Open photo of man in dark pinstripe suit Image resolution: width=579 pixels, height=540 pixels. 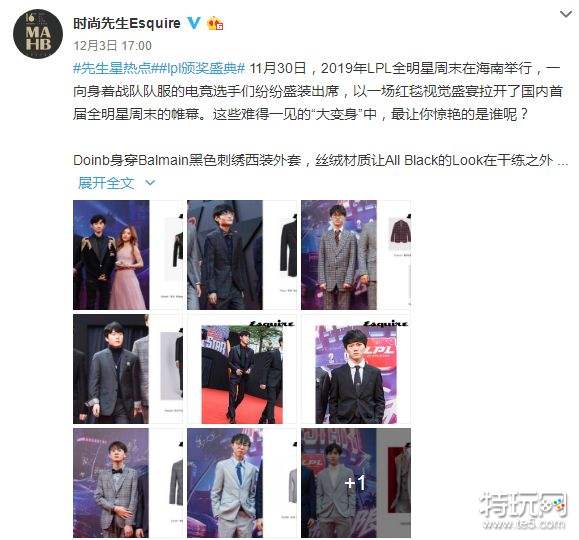click(242, 255)
